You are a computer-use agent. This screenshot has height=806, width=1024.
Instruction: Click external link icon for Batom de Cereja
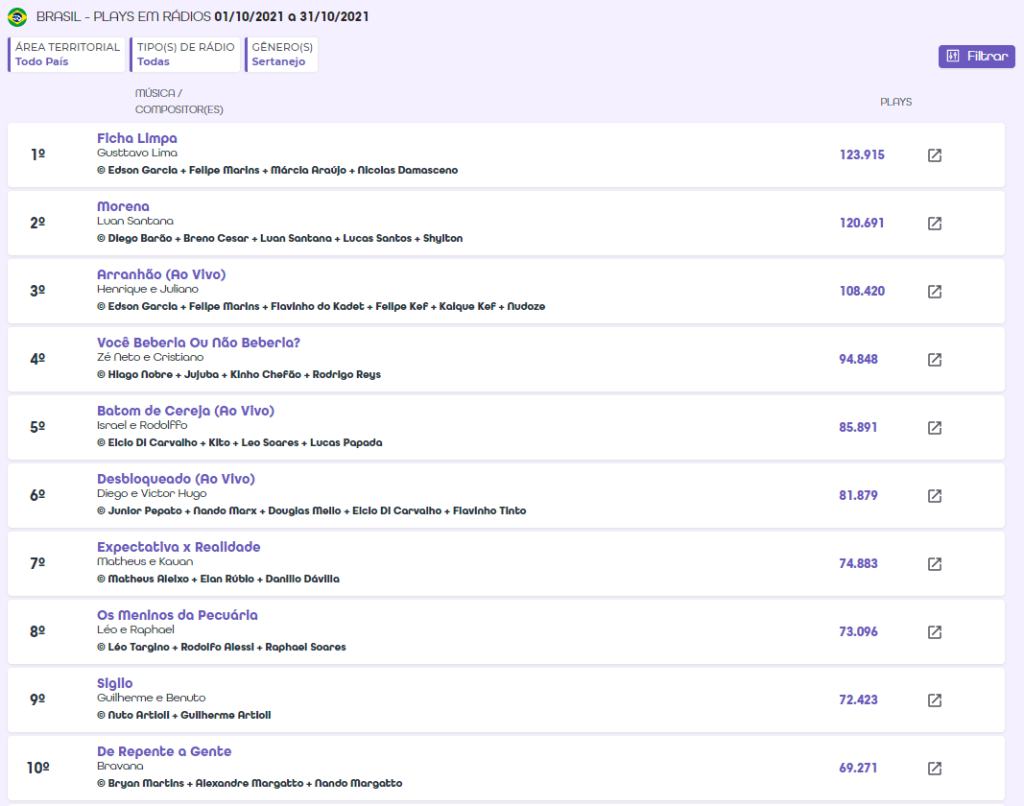click(x=934, y=427)
